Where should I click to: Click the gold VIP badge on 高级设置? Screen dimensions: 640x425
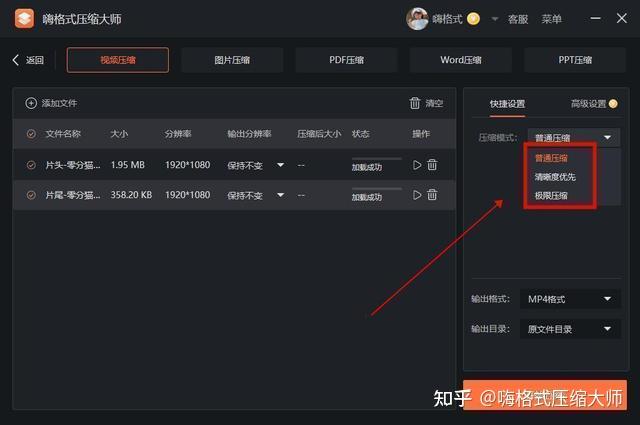pos(613,104)
